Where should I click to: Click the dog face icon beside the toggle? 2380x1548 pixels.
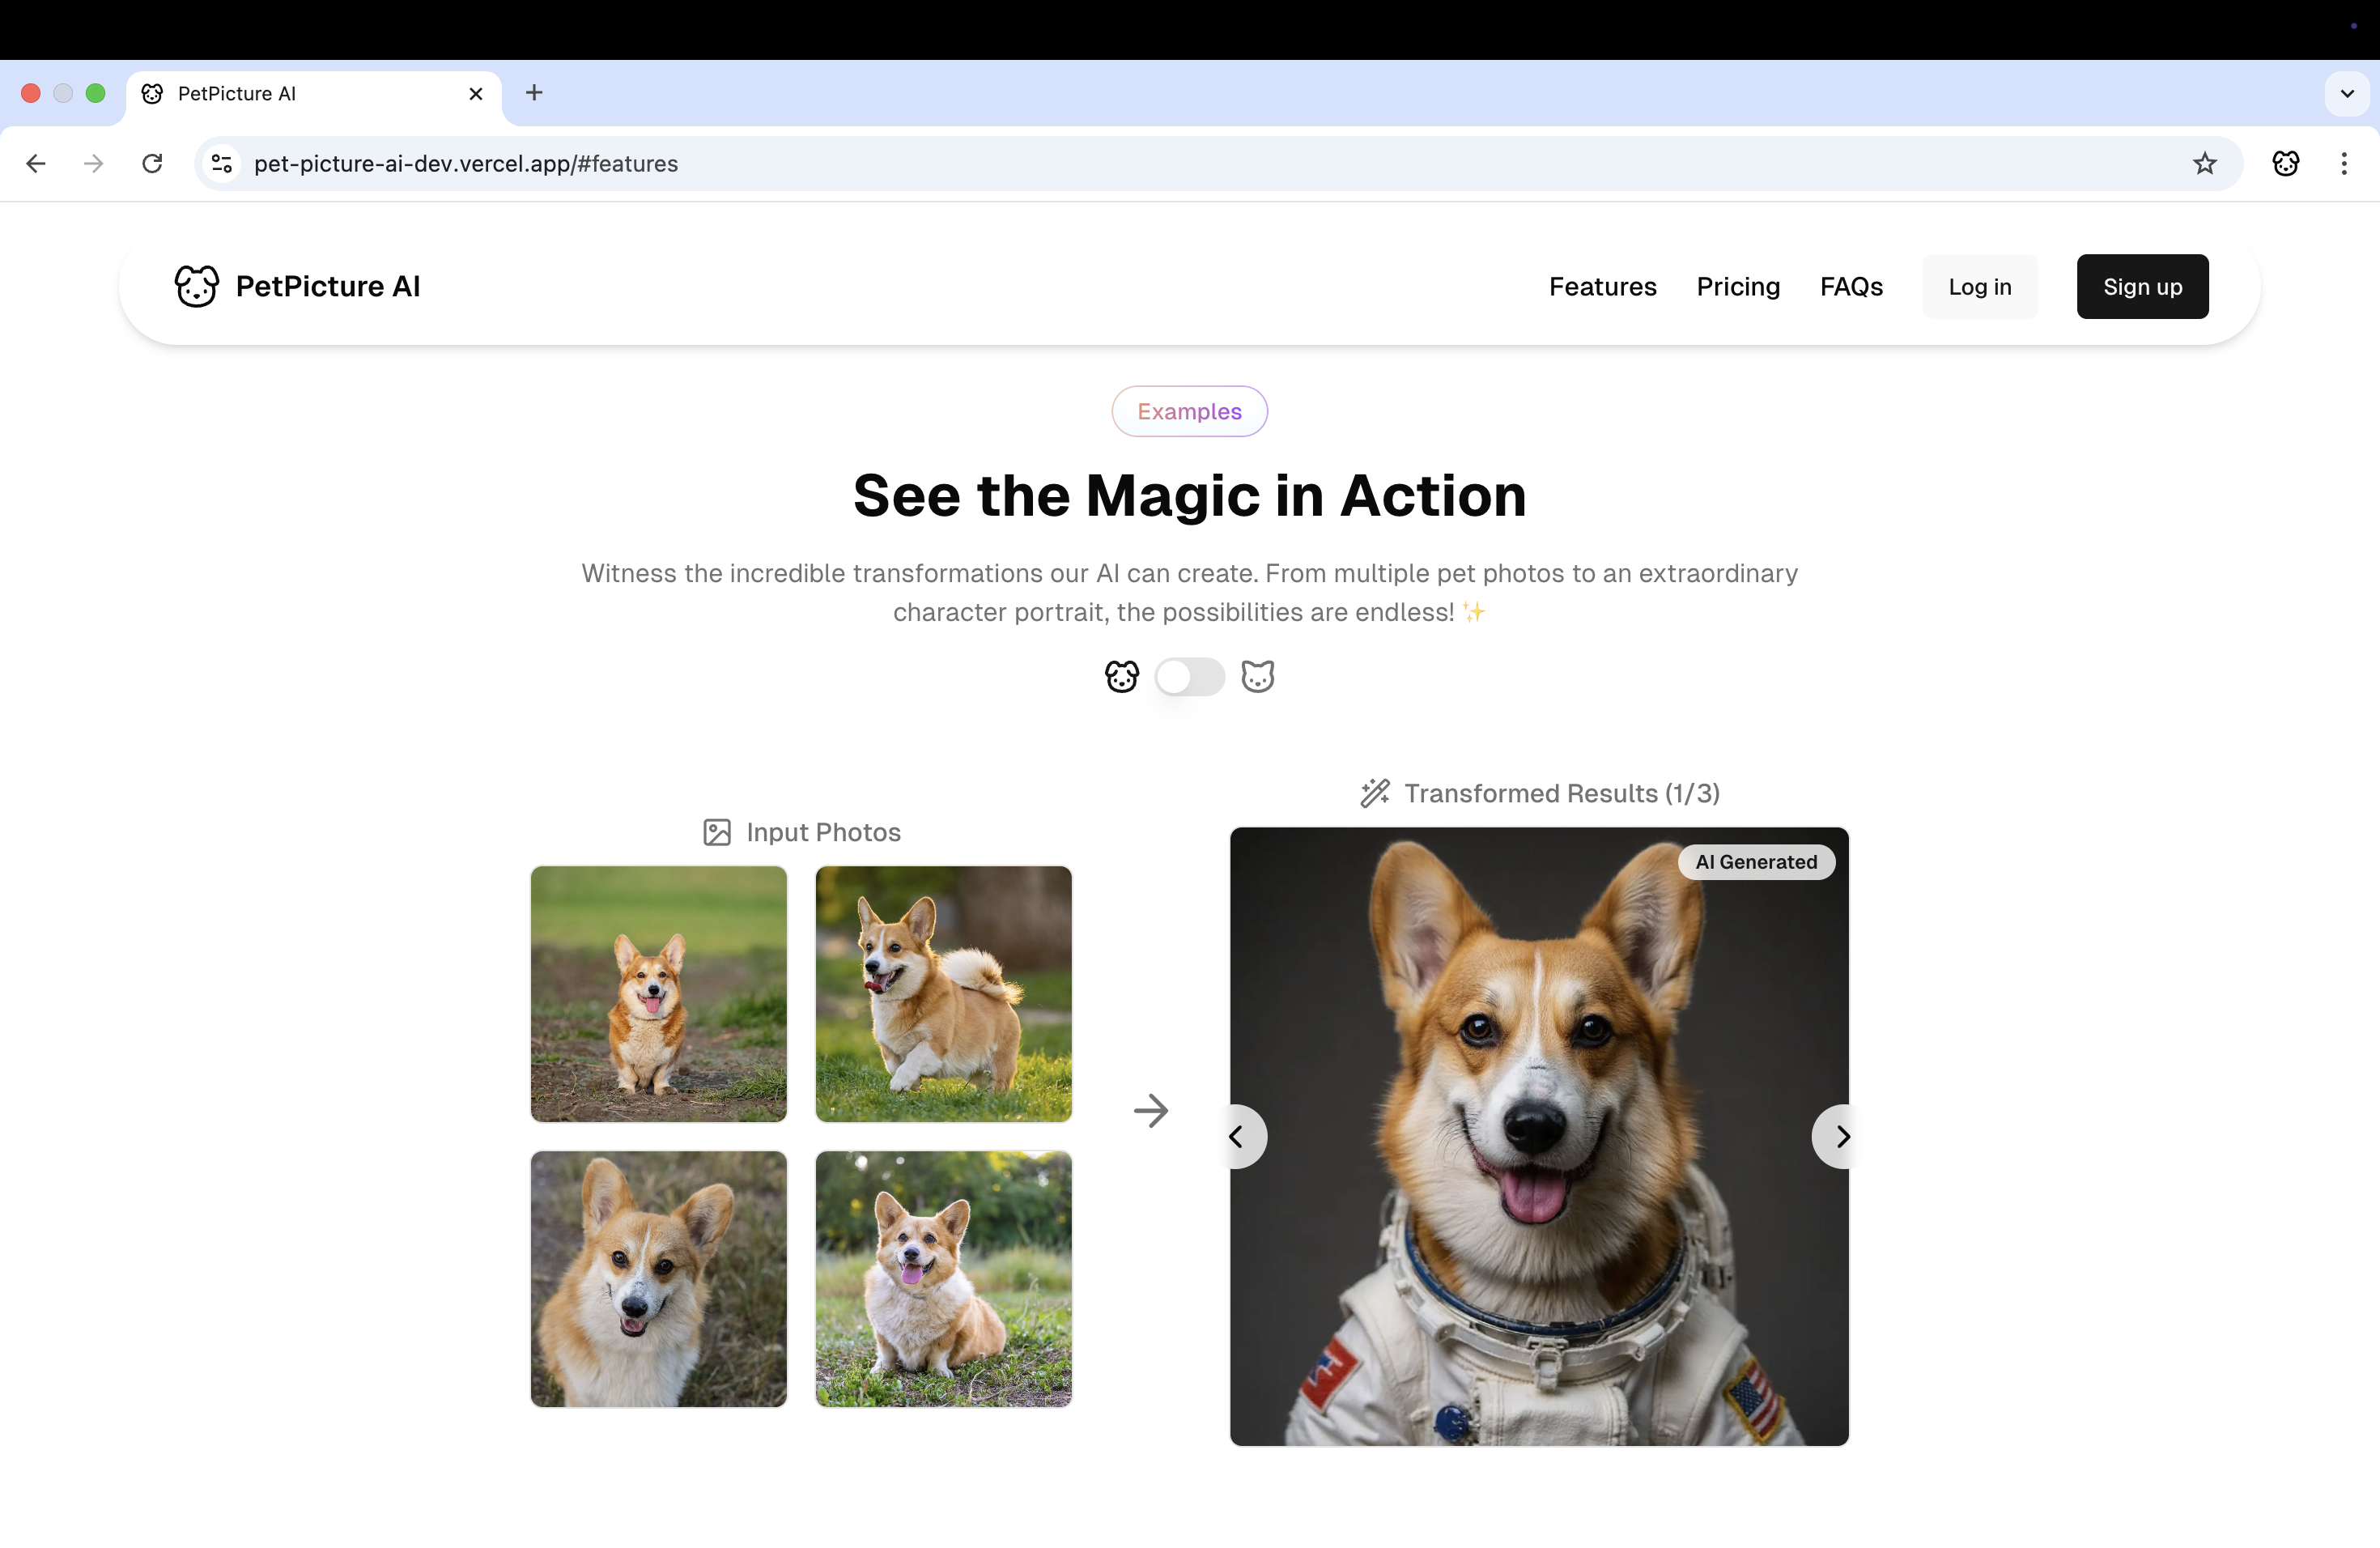1122,677
